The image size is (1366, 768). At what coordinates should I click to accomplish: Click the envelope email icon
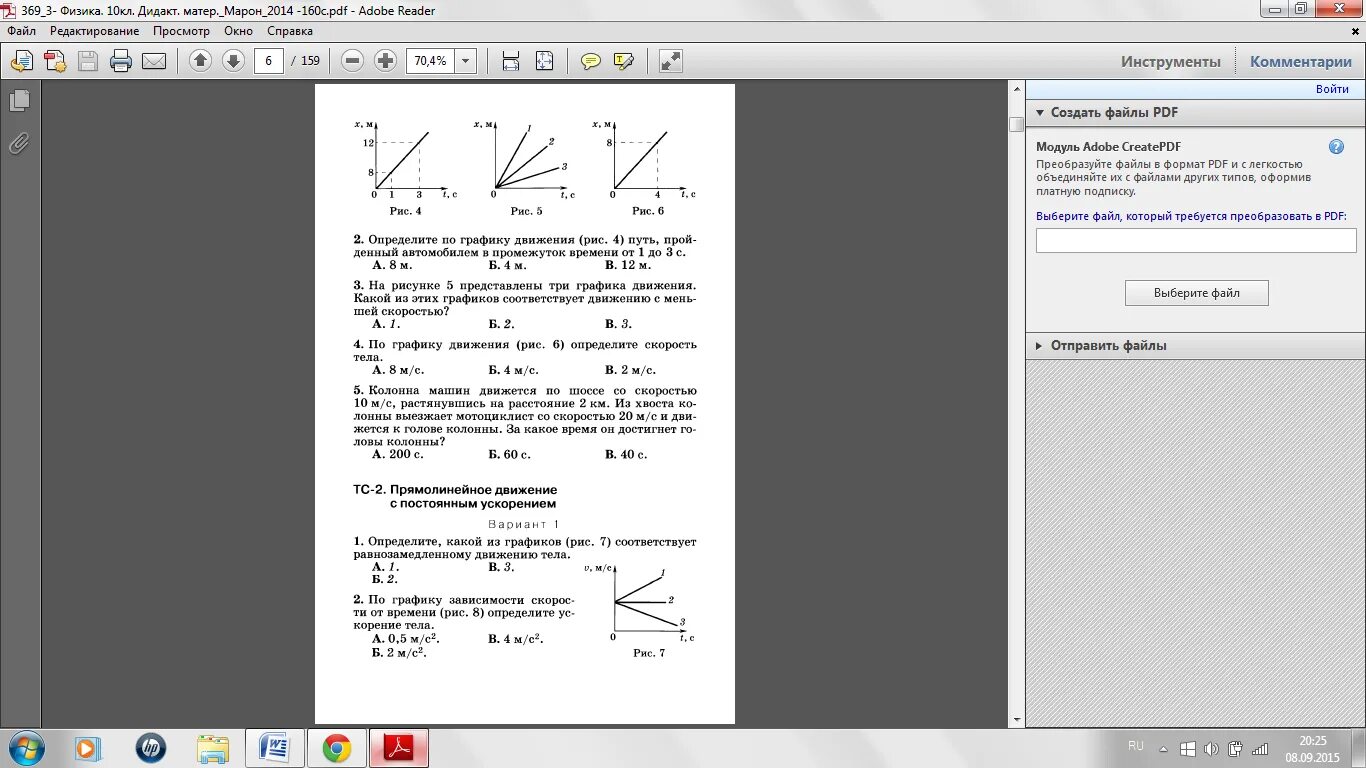click(x=154, y=61)
